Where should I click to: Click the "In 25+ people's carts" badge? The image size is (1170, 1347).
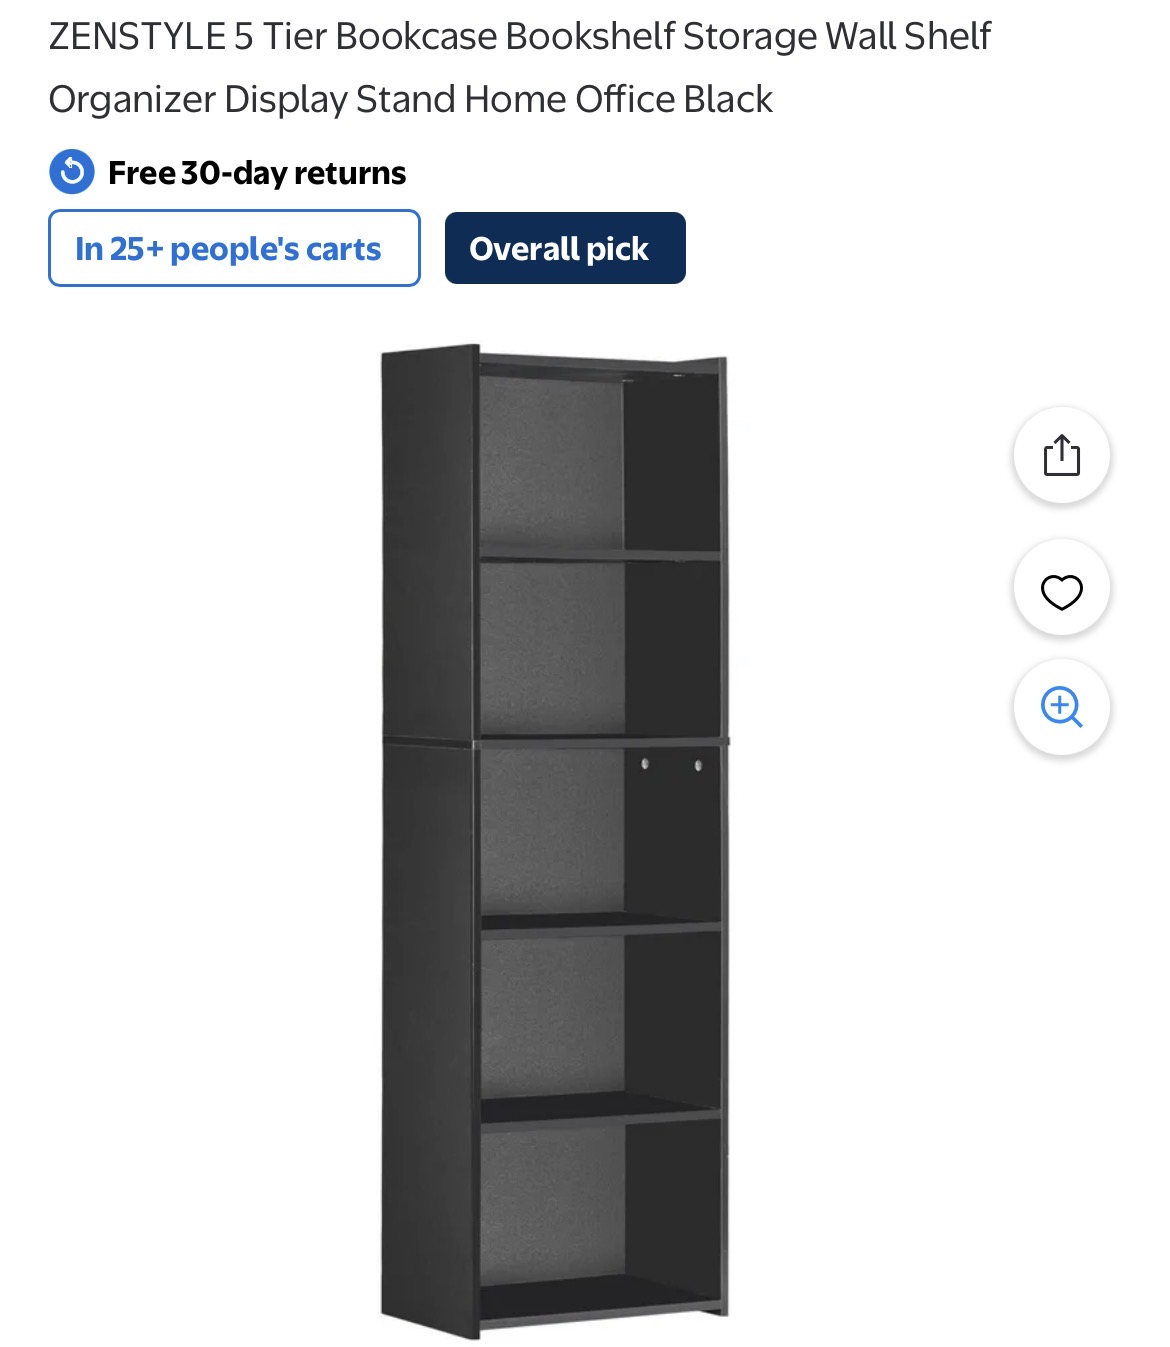234,248
